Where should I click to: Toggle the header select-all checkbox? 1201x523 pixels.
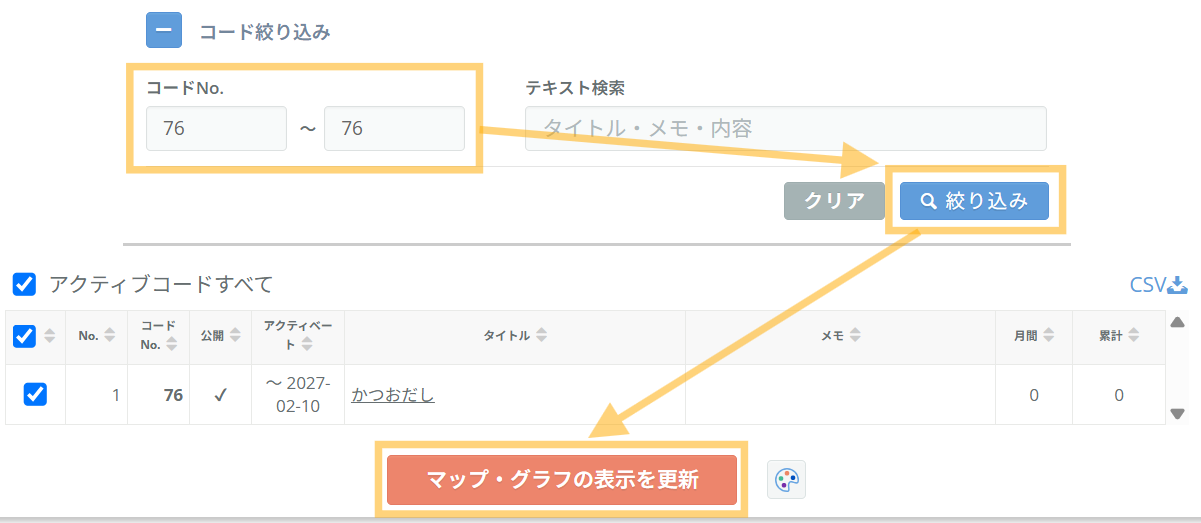[x=24, y=336]
